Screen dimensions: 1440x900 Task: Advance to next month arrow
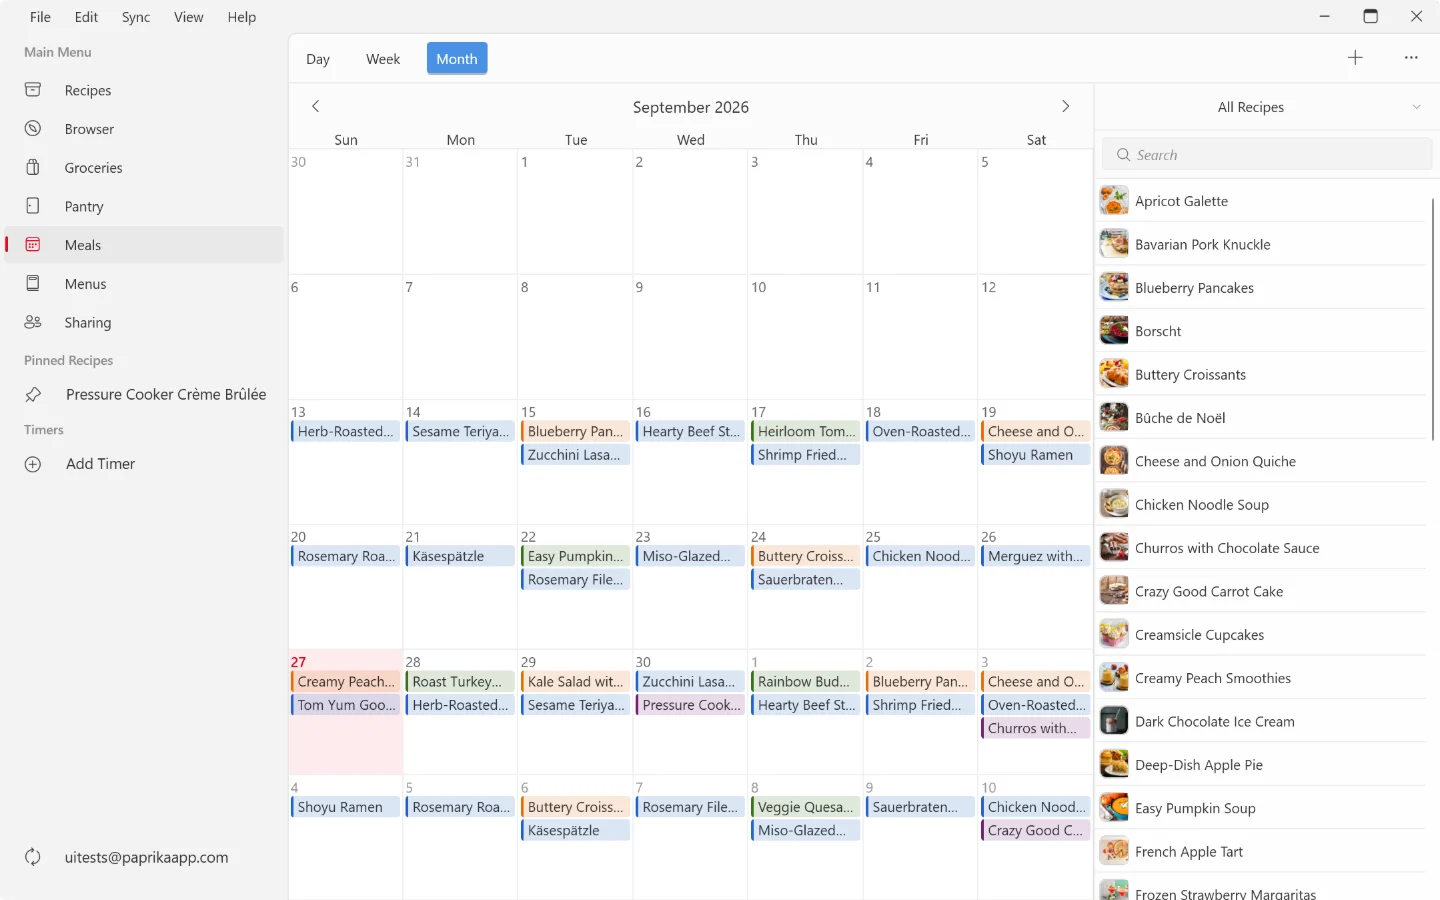coord(1066,106)
